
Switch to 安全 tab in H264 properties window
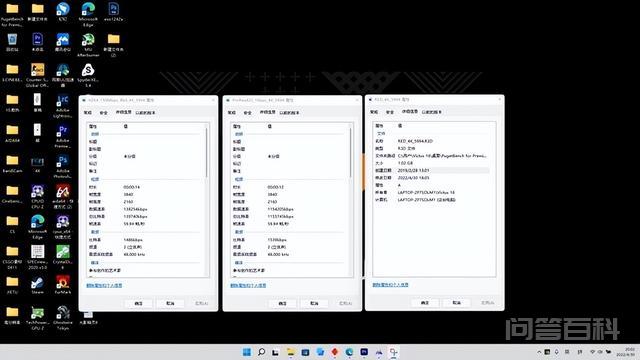coord(104,113)
